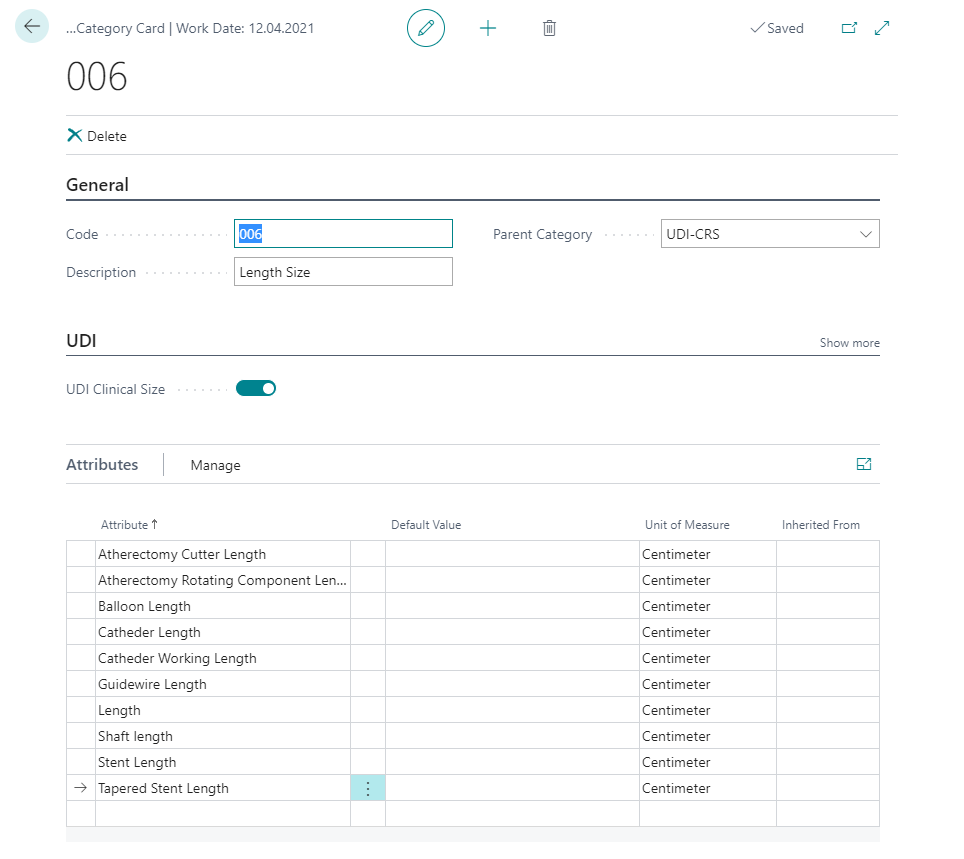Screen dimensions: 964x859
Task: Open card in new window icon
Action: pyautogui.click(x=849, y=28)
